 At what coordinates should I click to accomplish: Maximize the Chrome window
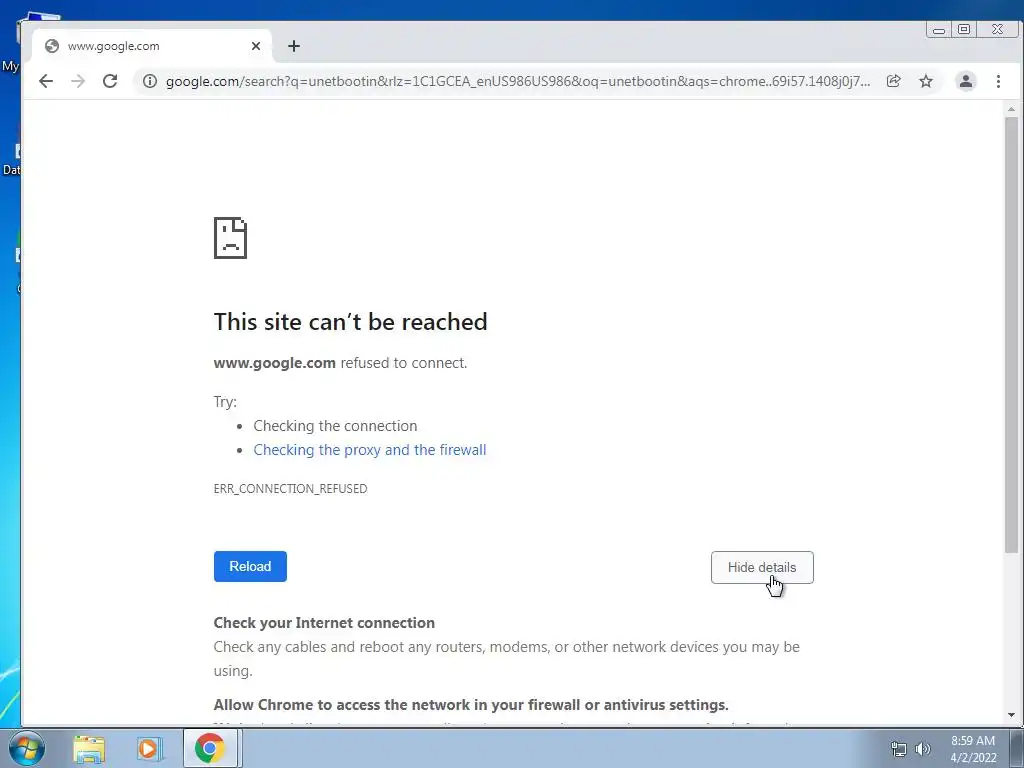click(x=964, y=29)
